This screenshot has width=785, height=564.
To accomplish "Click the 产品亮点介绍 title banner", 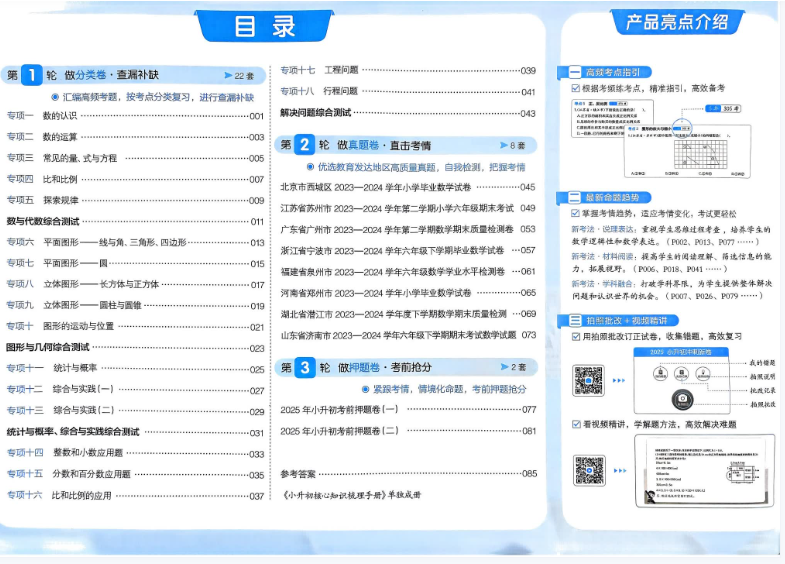I will (x=677, y=22).
